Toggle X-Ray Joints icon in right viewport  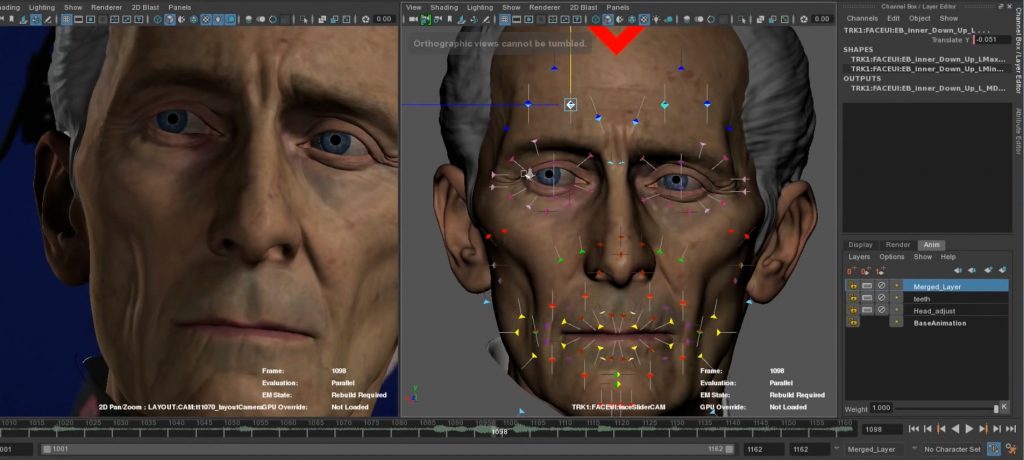coord(785,19)
